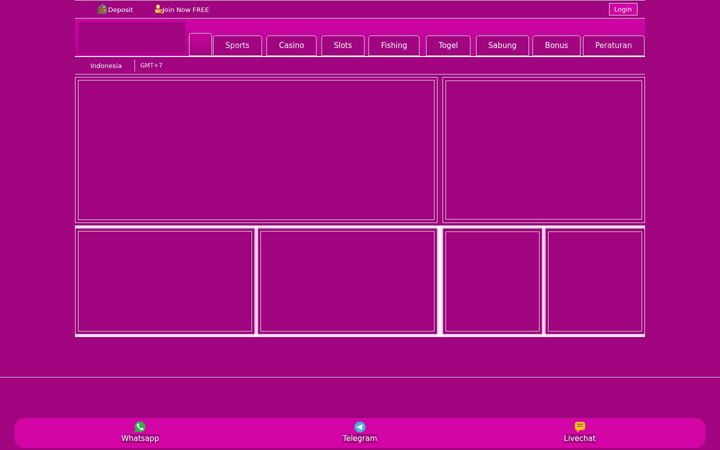Open the Bonus tab

(557, 45)
